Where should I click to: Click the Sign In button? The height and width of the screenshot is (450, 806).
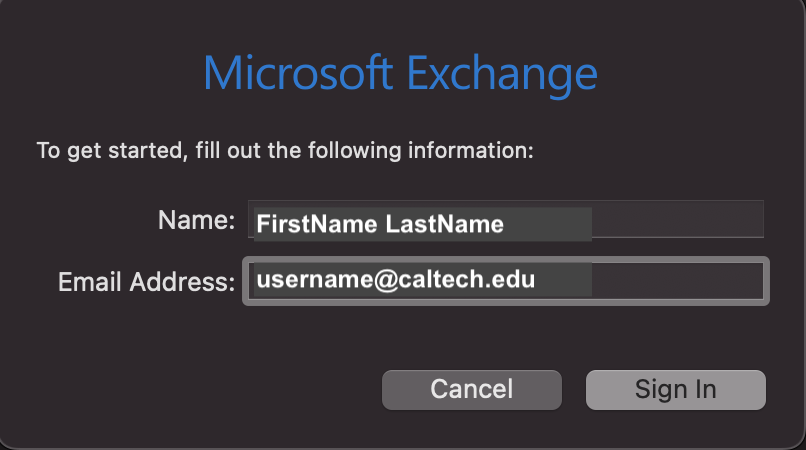[x=675, y=389]
